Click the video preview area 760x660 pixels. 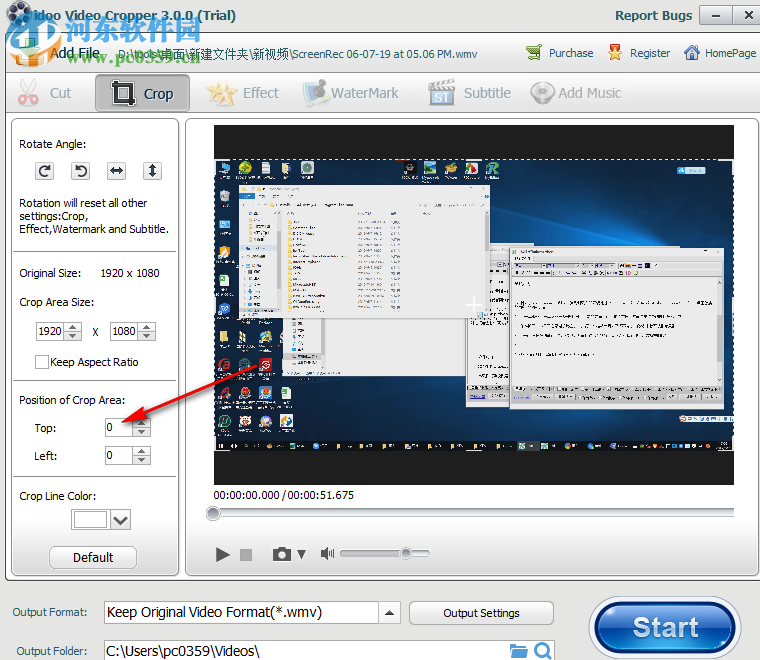click(474, 305)
